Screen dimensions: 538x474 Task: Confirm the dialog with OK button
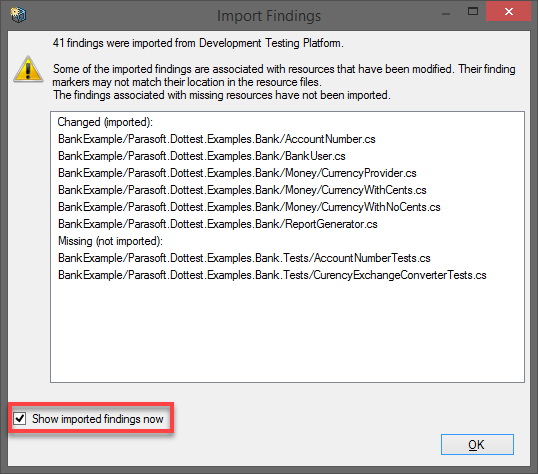477,444
